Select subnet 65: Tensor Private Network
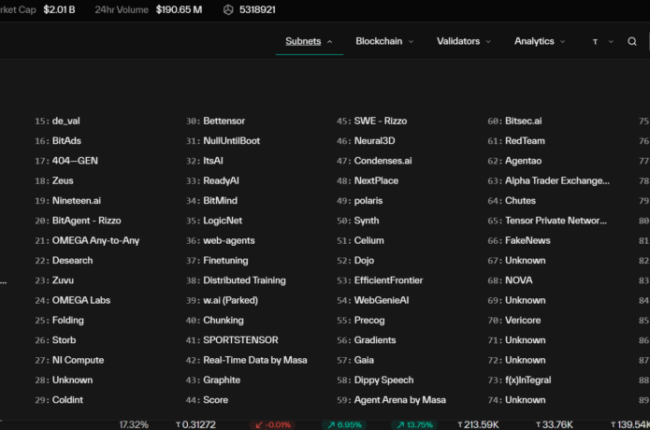The width and height of the screenshot is (650, 430). 547,220
